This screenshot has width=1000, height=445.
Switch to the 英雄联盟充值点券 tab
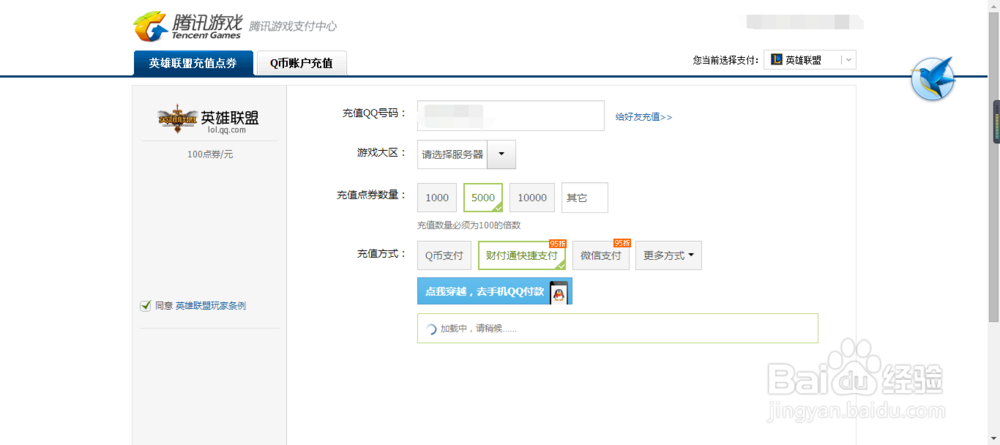(193, 63)
